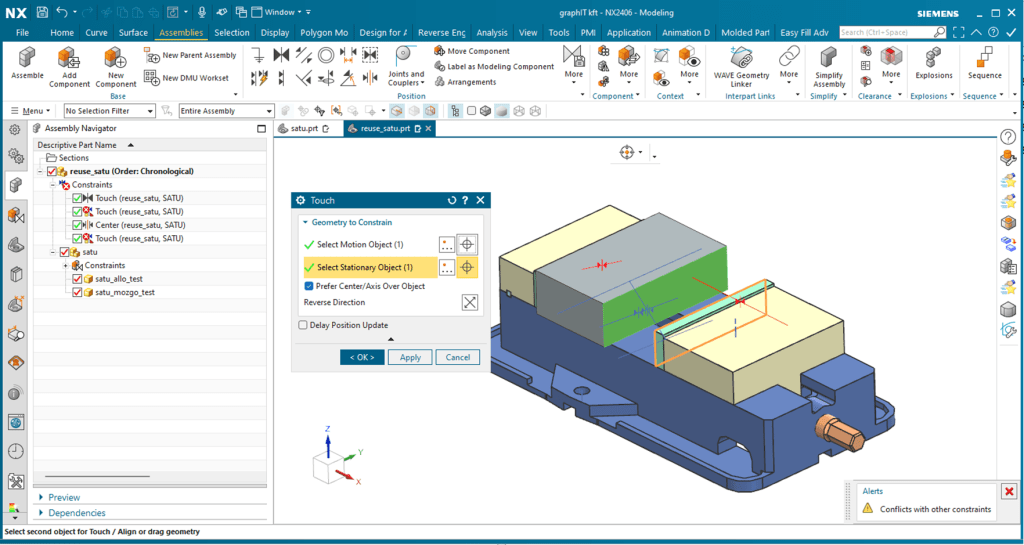Switch to the satu.prt document tab
This screenshot has height=545, width=1024.
tap(304, 129)
